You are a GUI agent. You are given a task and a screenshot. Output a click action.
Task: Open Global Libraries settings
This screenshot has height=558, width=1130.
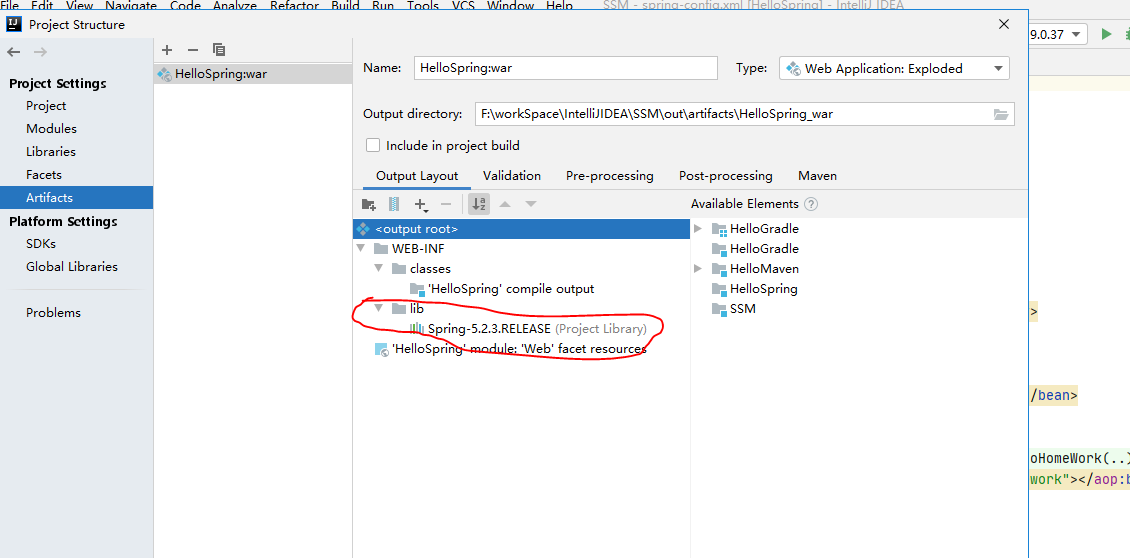71,267
